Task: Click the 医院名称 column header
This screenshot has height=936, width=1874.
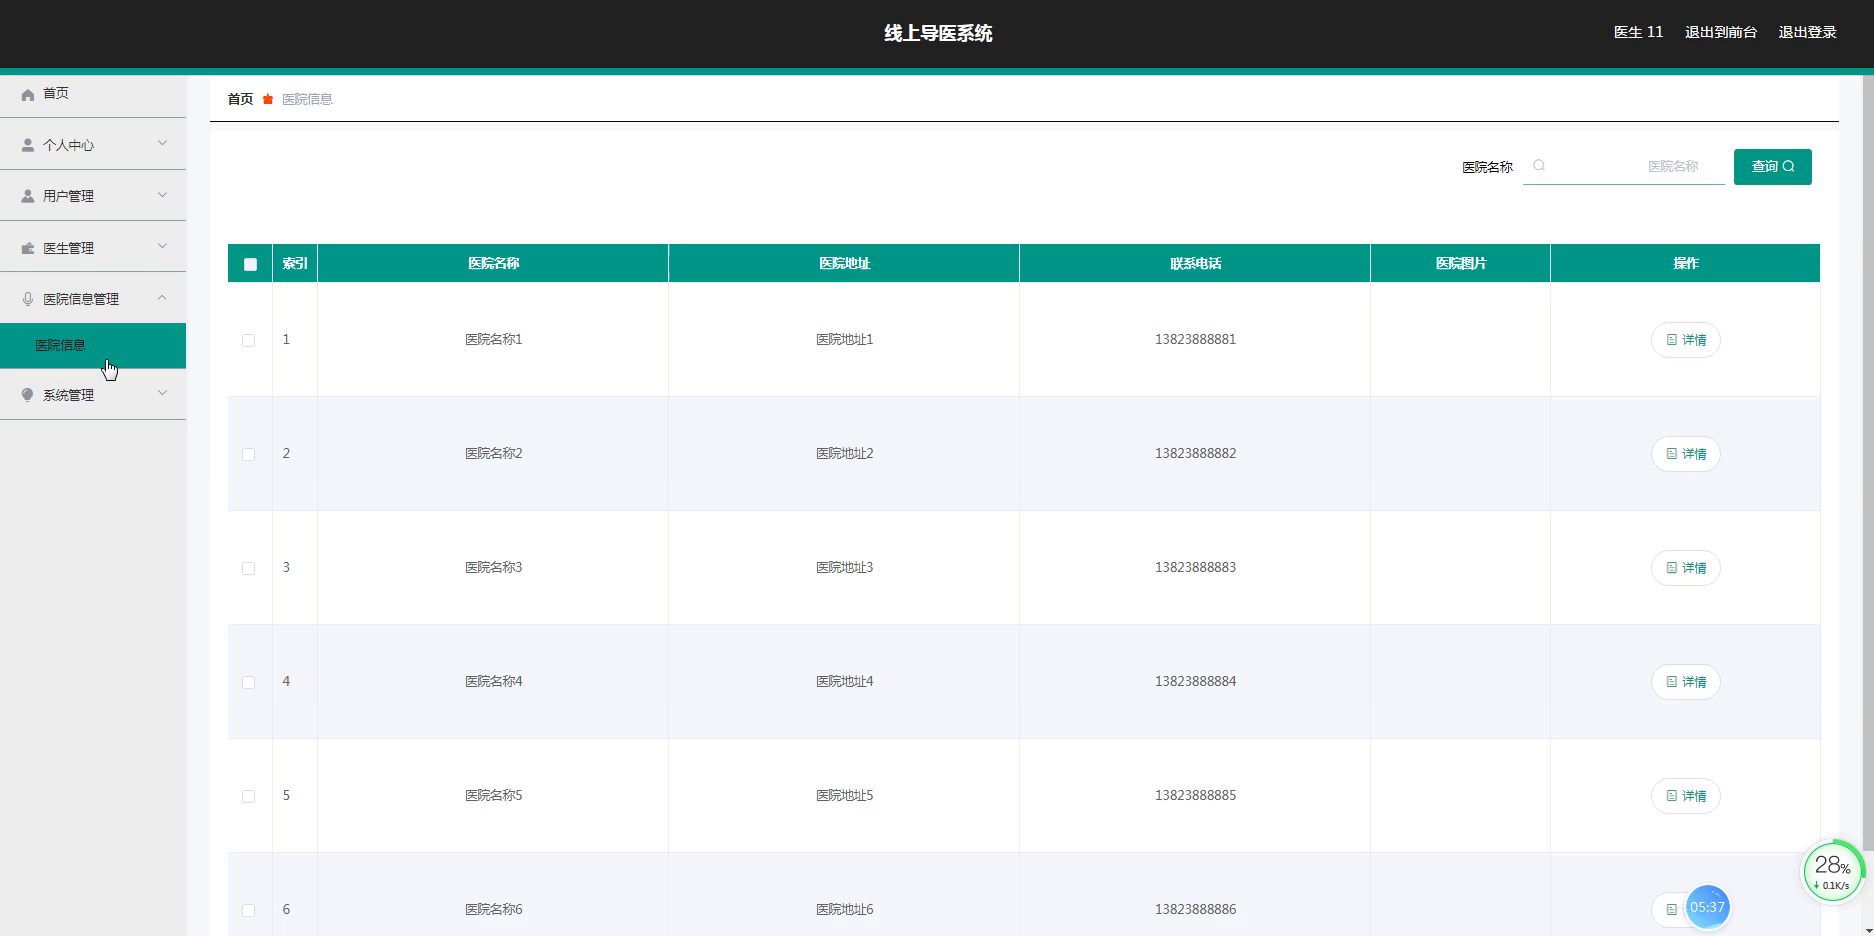Action: coord(493,263)
